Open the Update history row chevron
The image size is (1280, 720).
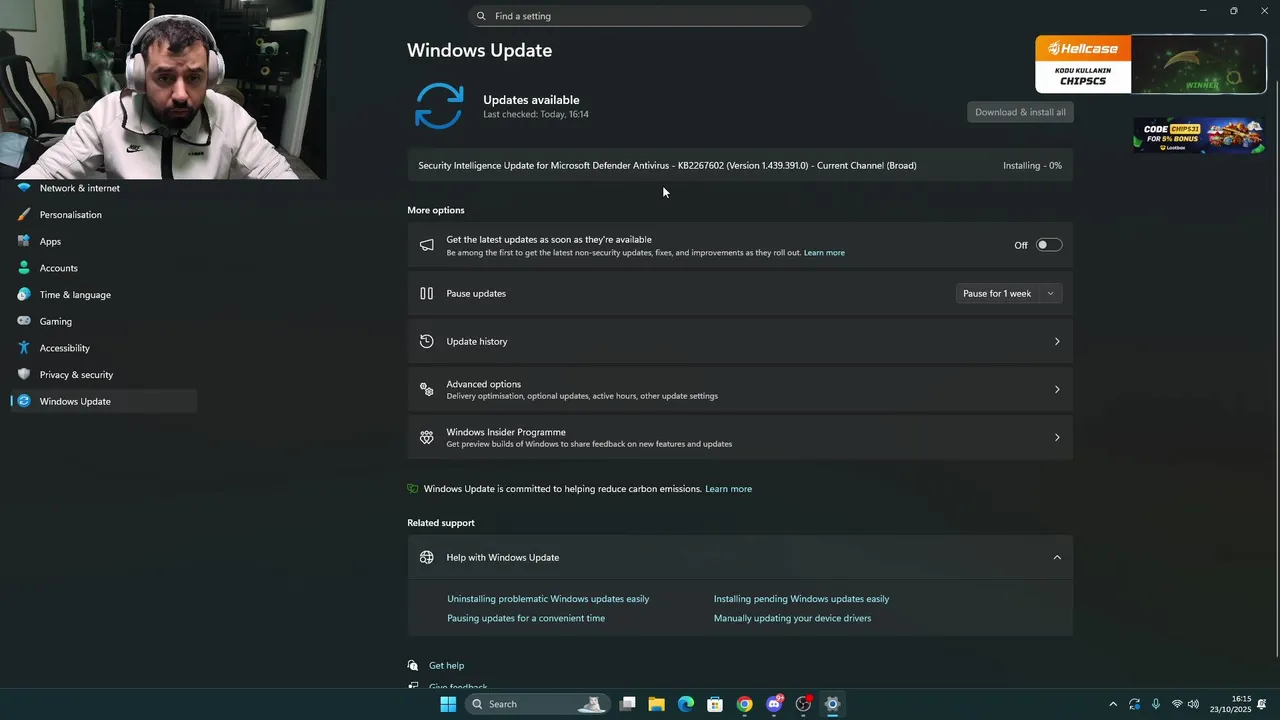(x=1057, y=342)
